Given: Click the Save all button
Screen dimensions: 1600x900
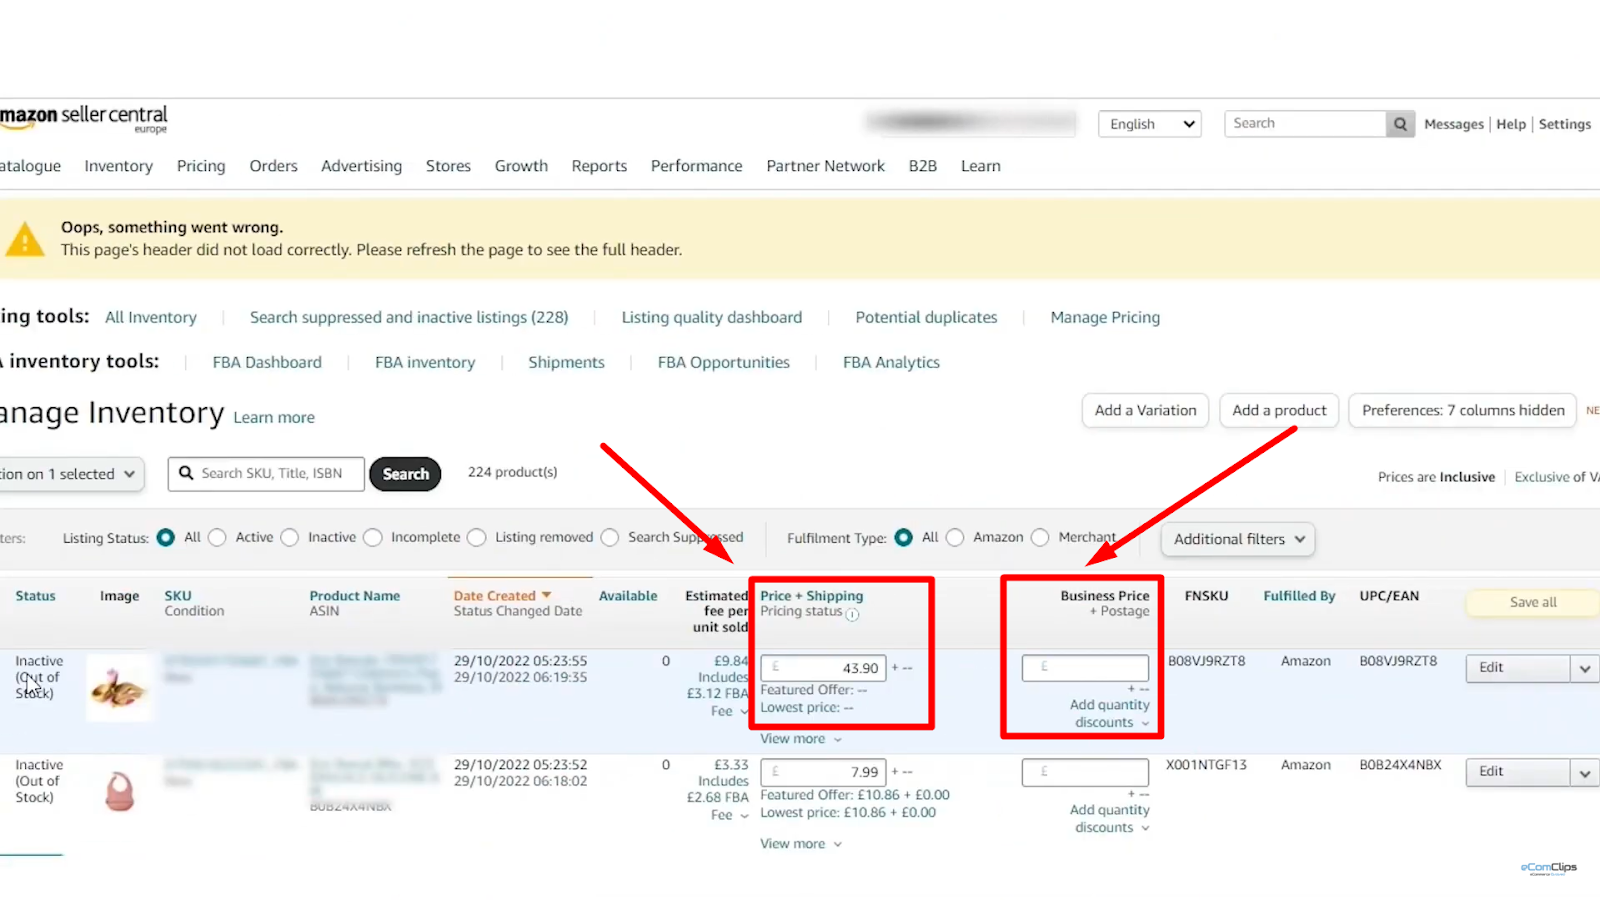Looking at the screenshot, I should [x=1533, y=603].
